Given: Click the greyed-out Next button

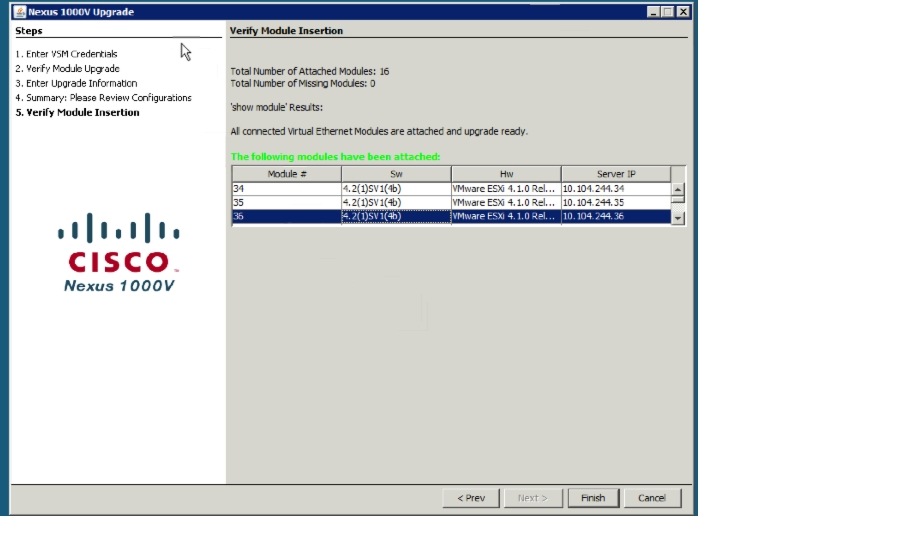Looking at the screenshot, I should pos(533,498).
